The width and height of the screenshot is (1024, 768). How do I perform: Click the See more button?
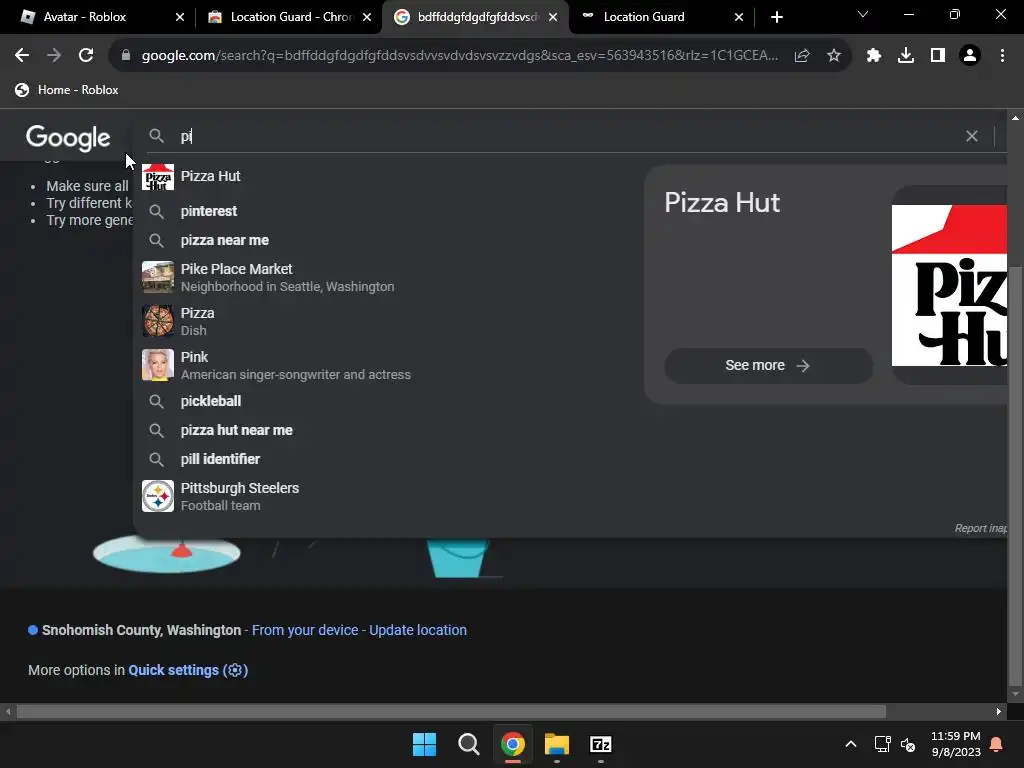point(768,366)
